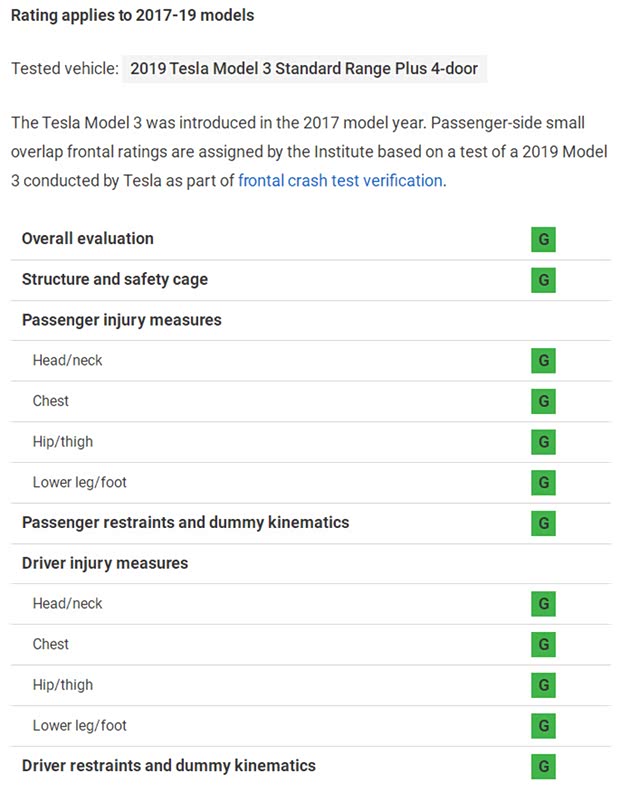Click the passenger Chest G rating badge

(x=543, y=402)
